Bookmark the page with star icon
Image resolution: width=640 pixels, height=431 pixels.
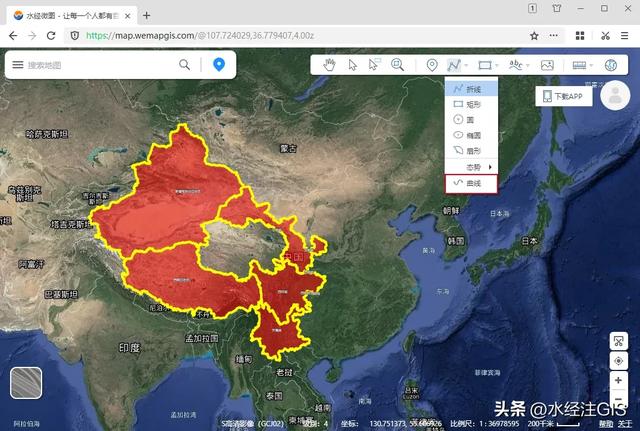click(534, 36)
